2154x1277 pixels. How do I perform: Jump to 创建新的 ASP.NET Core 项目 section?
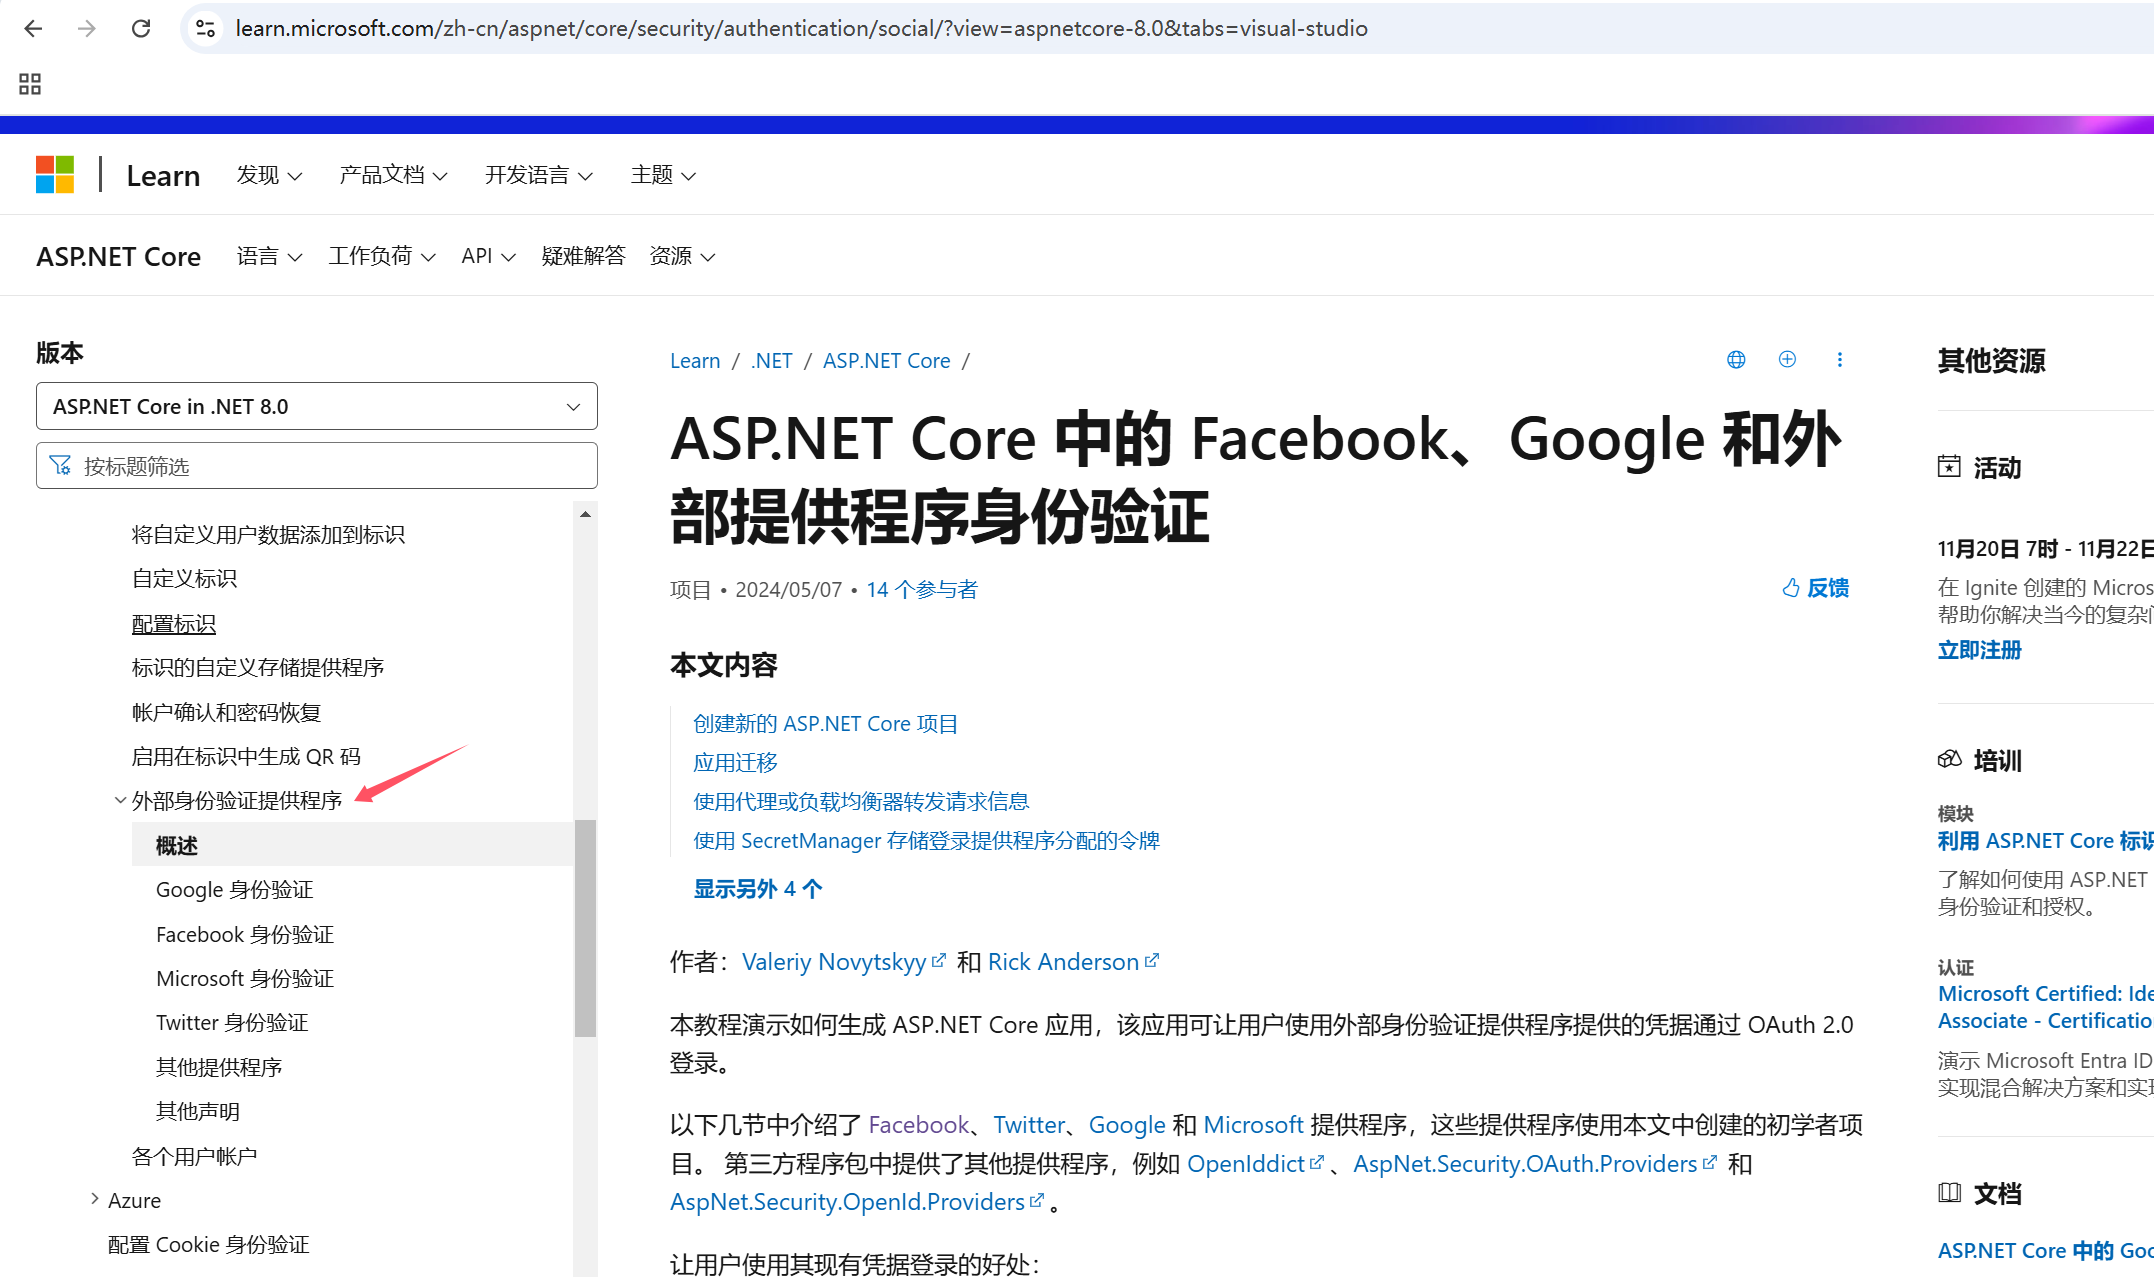[826, 724]
